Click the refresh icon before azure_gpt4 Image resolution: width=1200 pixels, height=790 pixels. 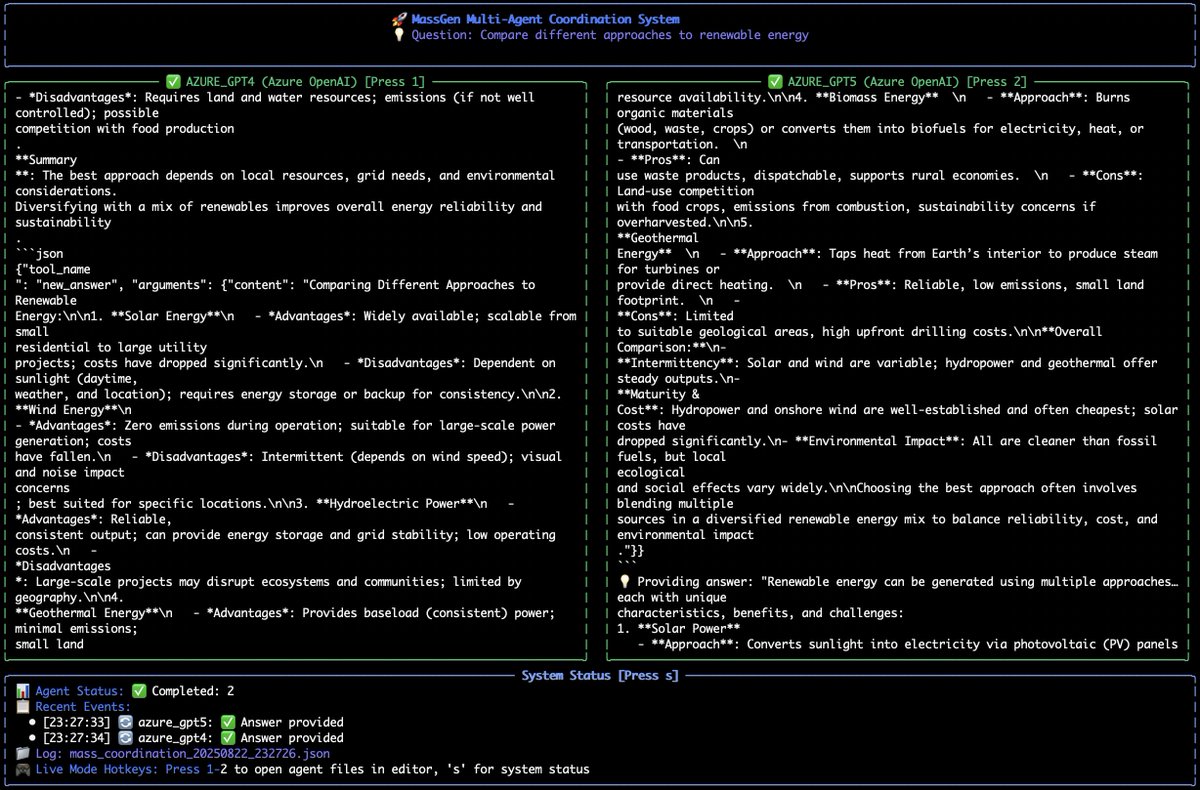pyautogui.click(x=126, y=738)
